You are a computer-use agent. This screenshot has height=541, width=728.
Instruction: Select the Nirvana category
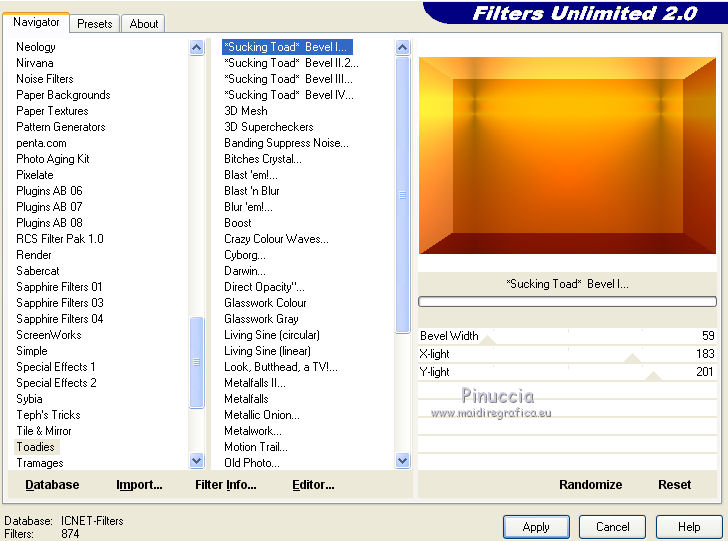[x=35, y=63]
